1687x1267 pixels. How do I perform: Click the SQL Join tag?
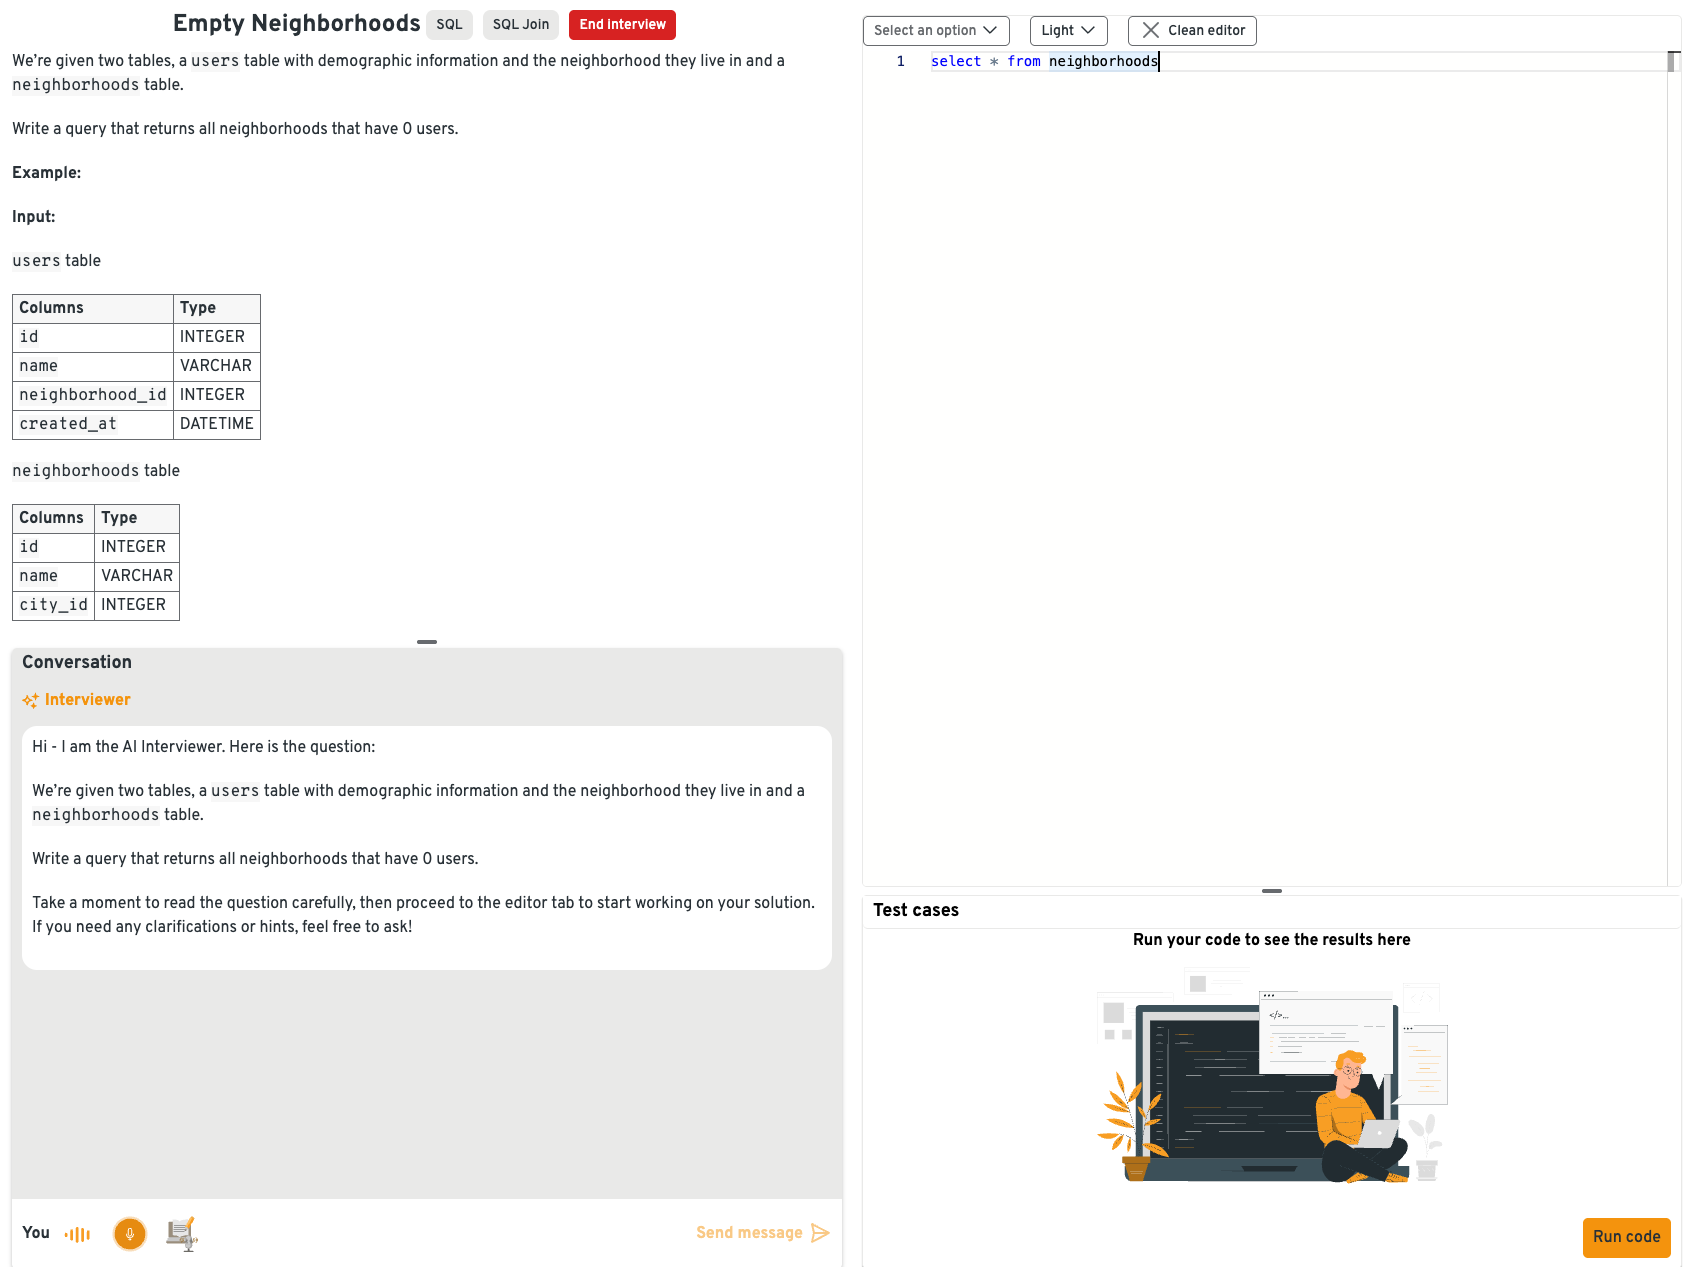[x=520, y=25]
